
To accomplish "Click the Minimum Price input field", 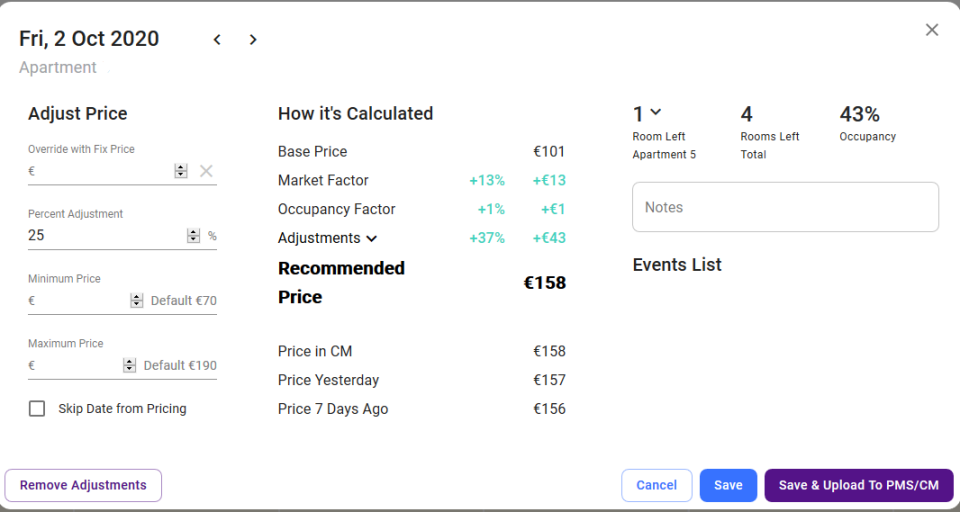I will 79,301.
